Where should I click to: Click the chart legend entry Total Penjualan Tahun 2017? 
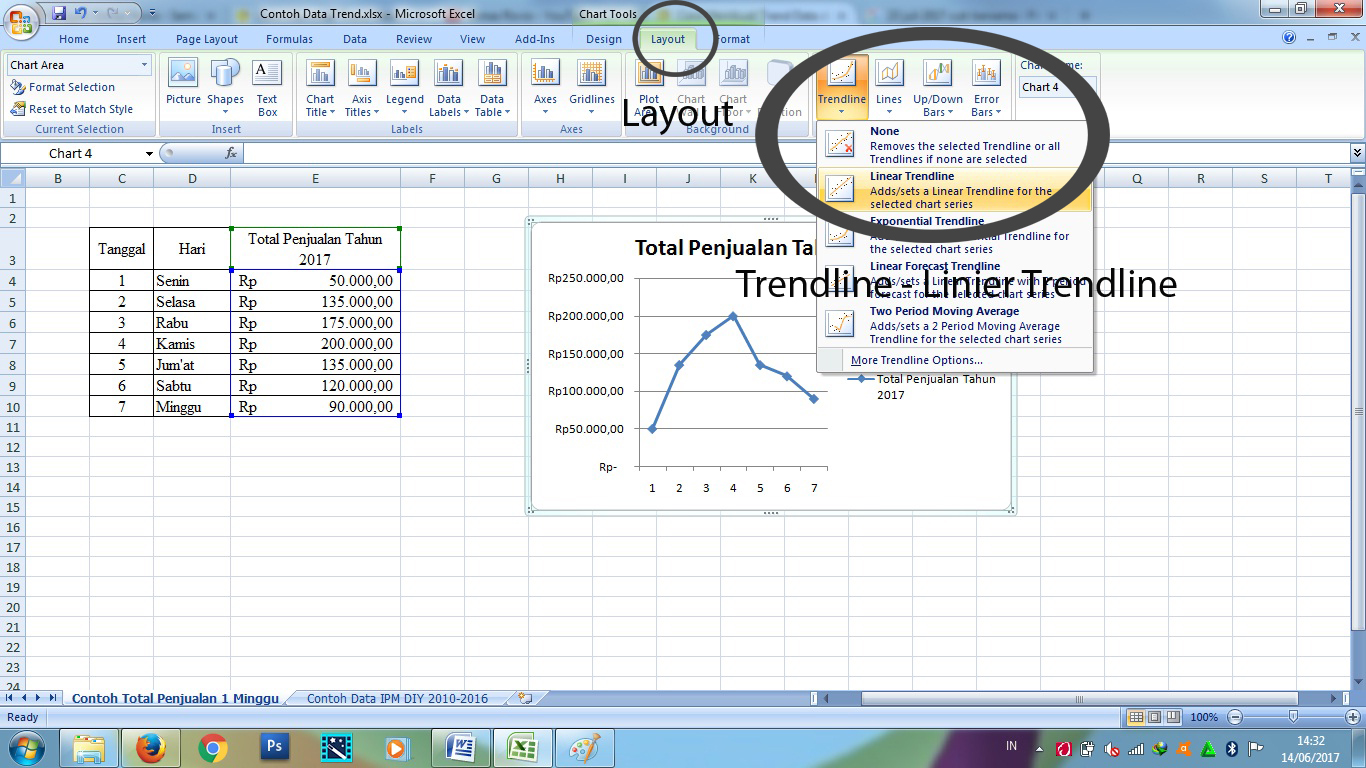[x=921, y=387]
